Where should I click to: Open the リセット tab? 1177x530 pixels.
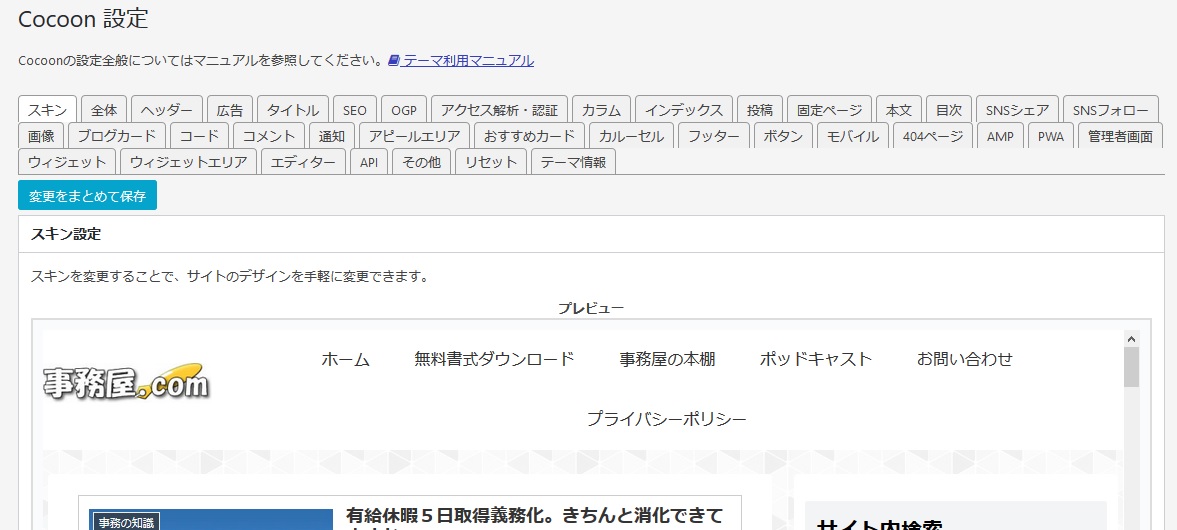point(491,161)
